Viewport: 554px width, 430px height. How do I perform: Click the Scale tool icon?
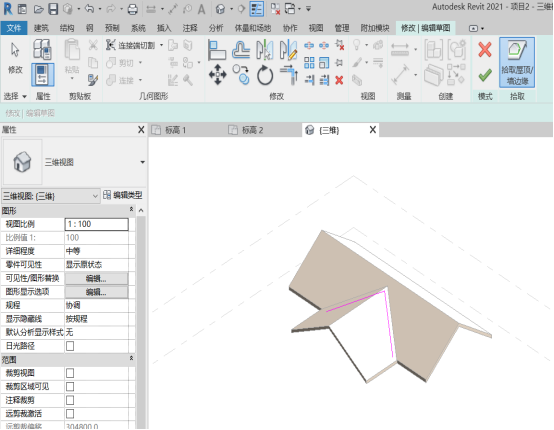pos(324,63)
